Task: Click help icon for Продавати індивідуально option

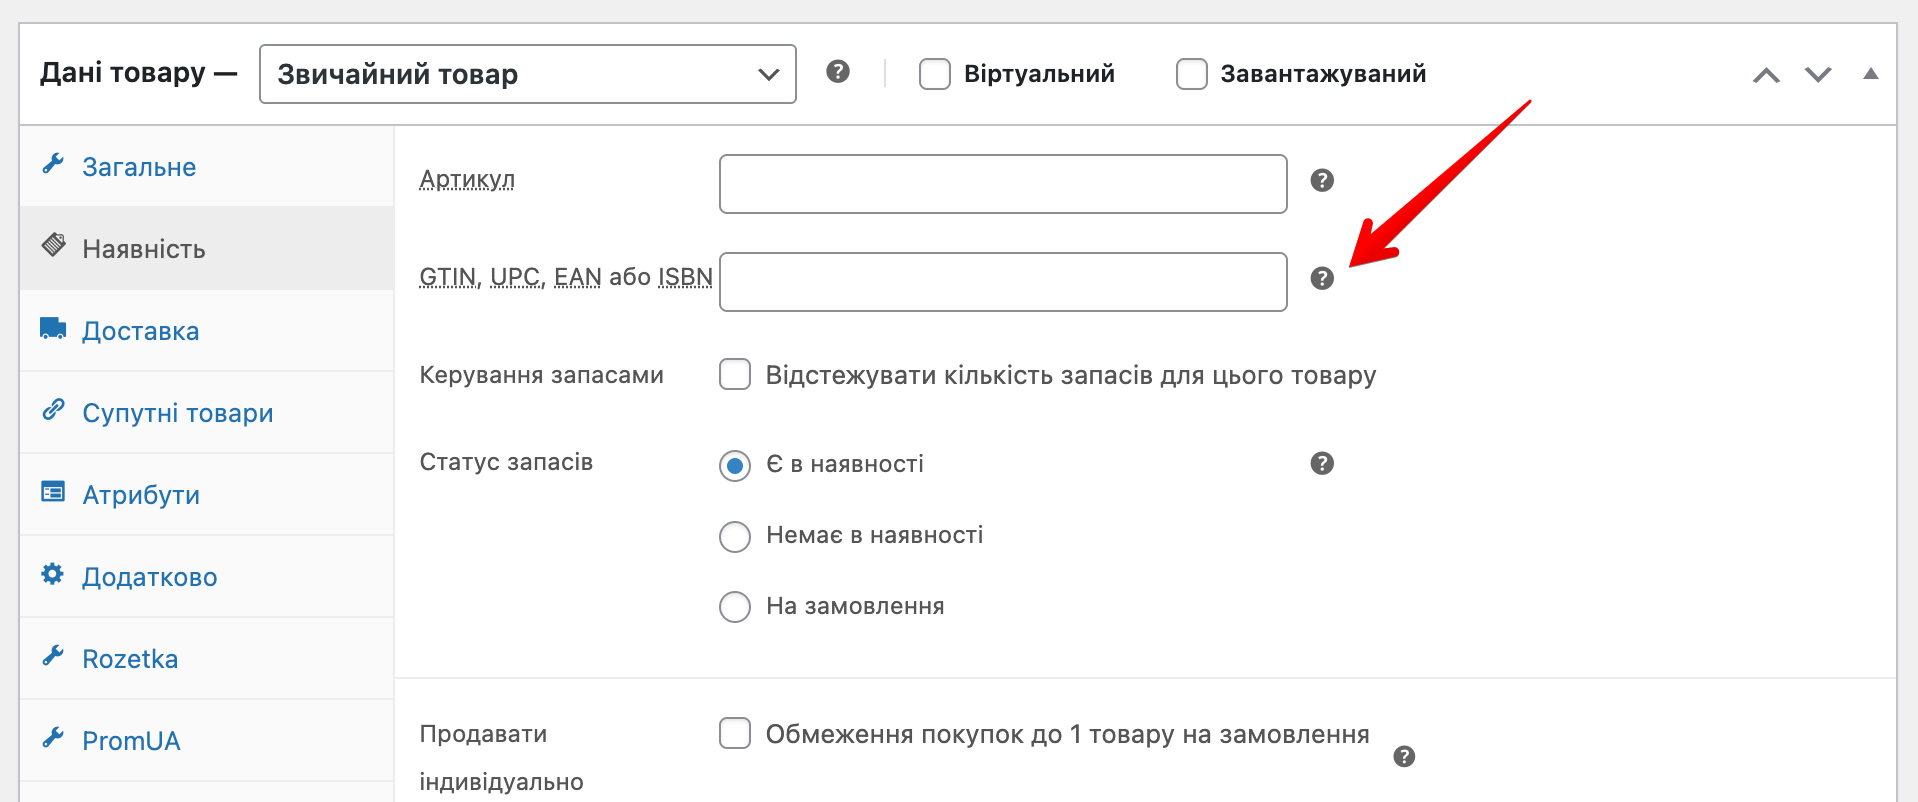Action: click(1403, 756)
